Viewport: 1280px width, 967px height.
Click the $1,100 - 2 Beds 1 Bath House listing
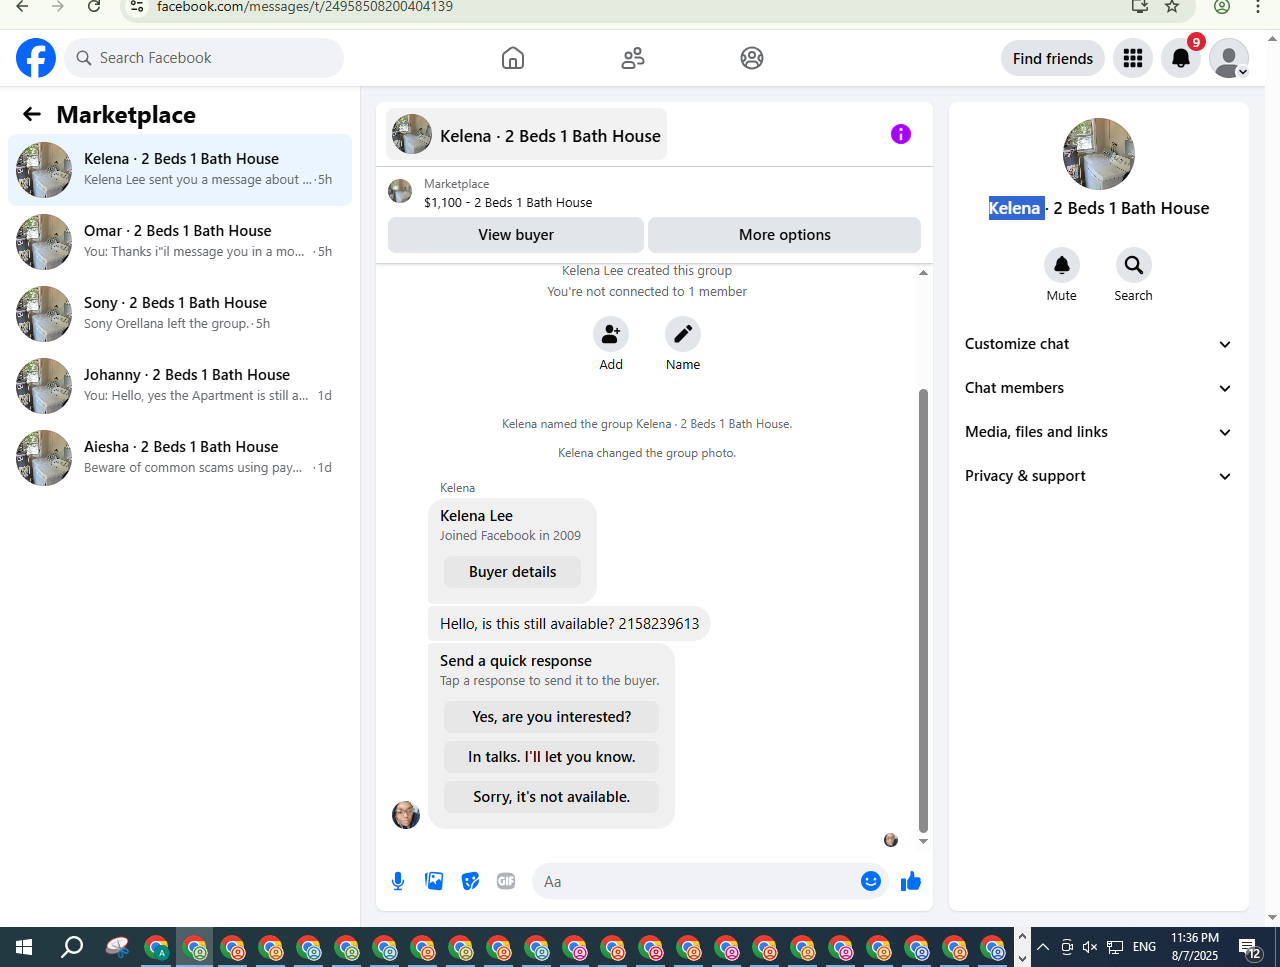coord(508,202)
